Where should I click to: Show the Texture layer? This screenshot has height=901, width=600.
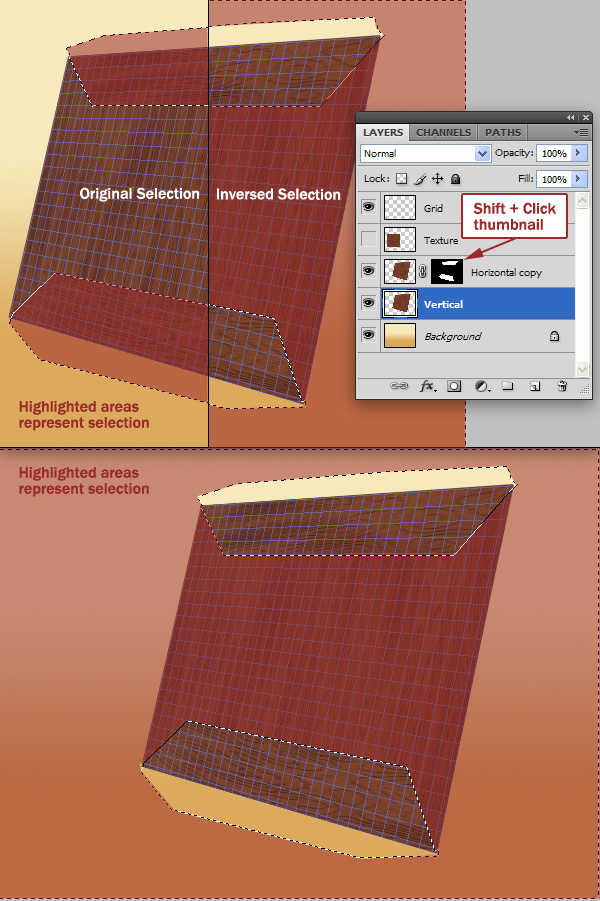(x=368, y=238)
